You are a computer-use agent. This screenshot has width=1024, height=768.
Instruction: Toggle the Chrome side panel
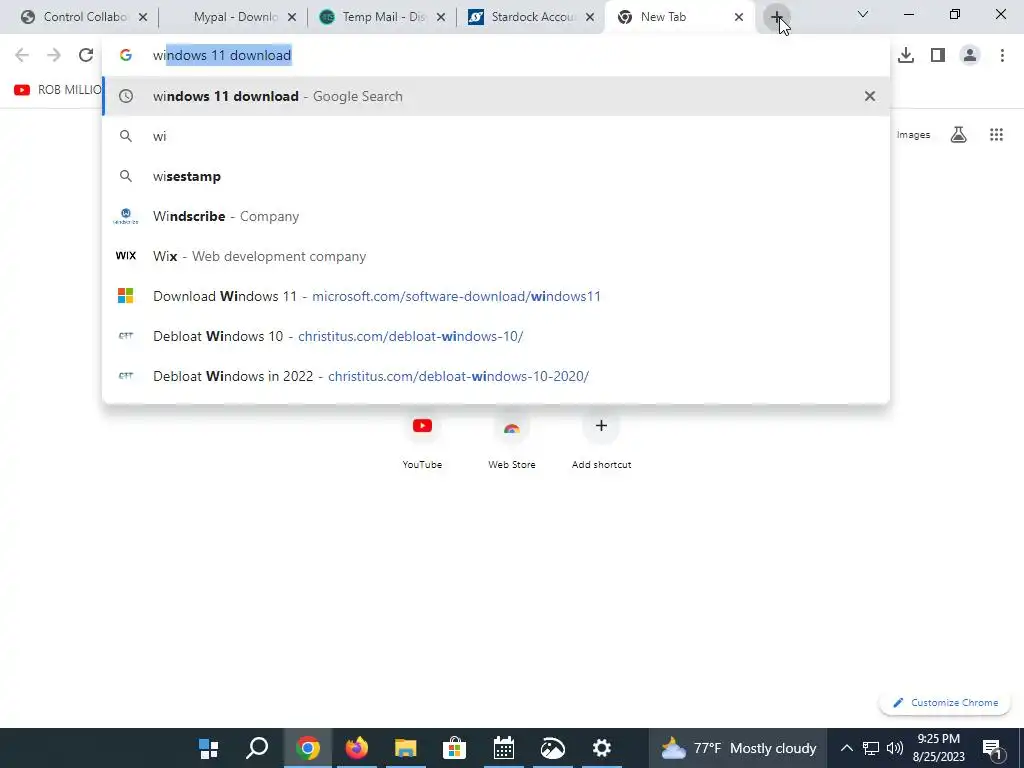tap(938, 56)
